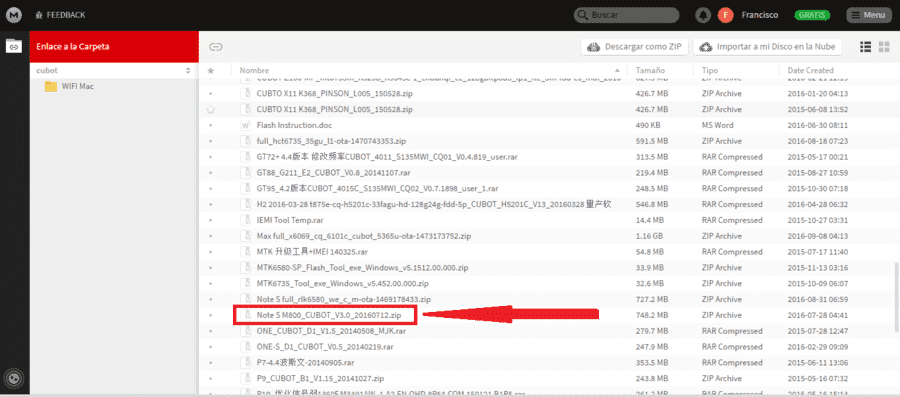This screenshot has height=397, width=900.
Task: Sort by Date Created column
Action: 810,71
